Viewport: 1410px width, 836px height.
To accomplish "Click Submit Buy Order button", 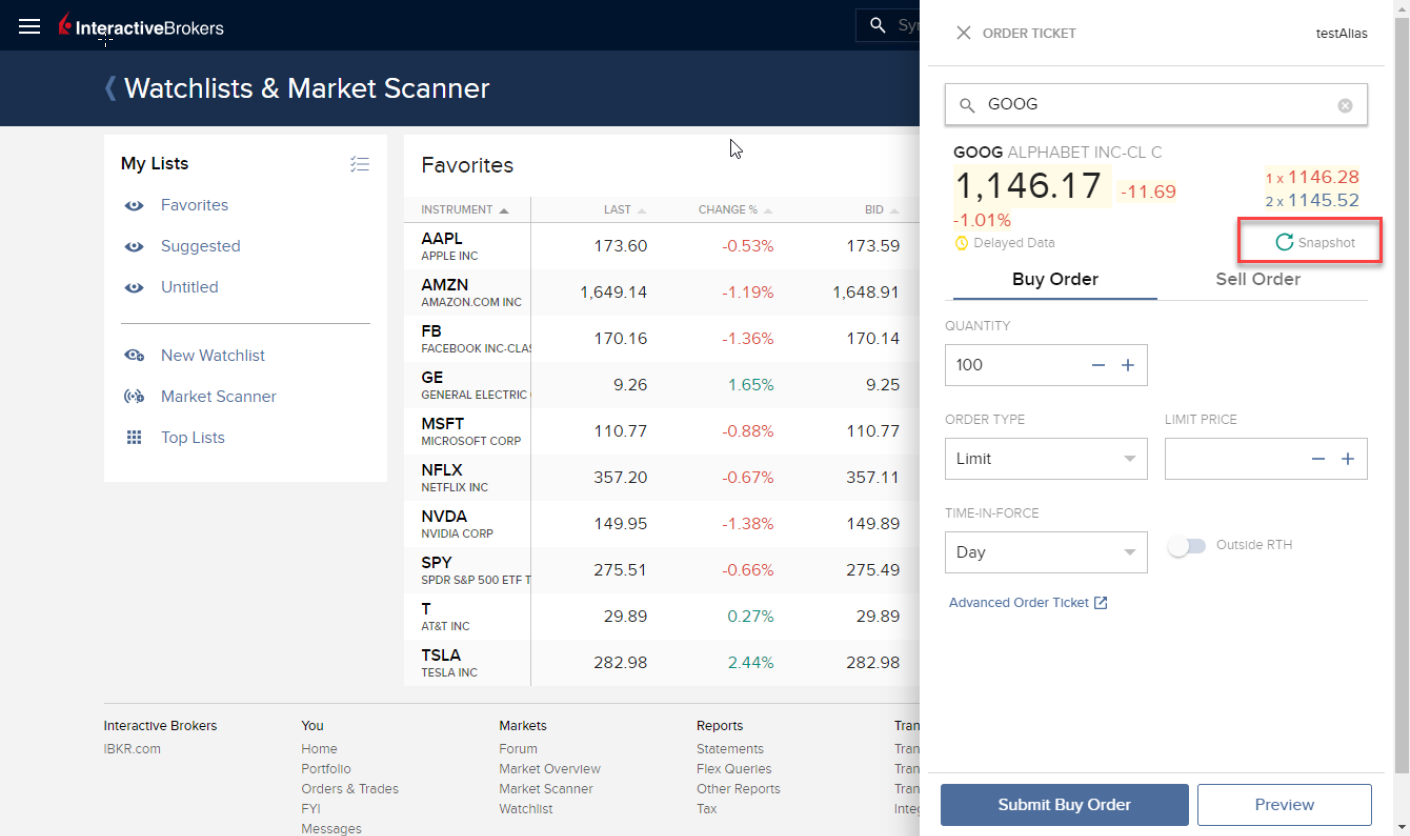I will point(1064,805).
